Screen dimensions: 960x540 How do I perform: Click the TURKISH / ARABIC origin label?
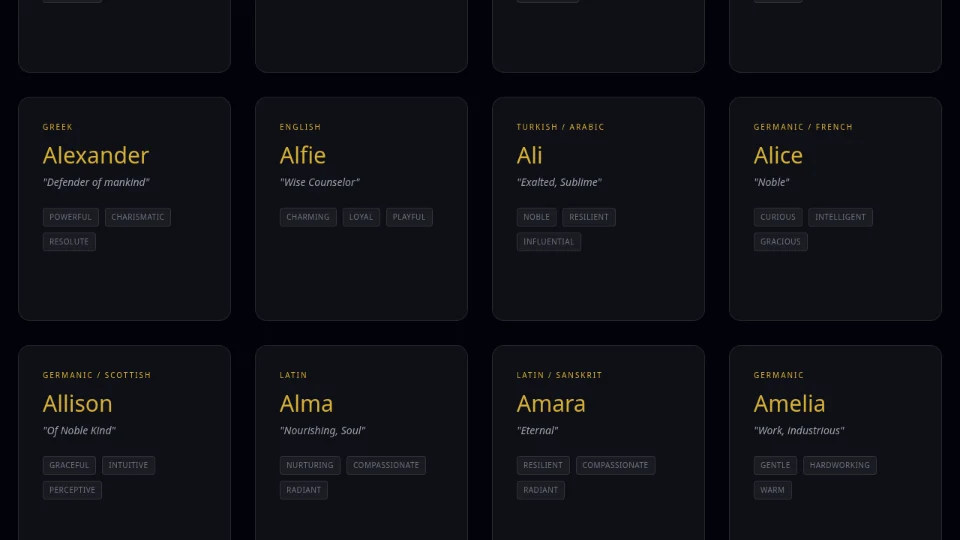point(560,127)
